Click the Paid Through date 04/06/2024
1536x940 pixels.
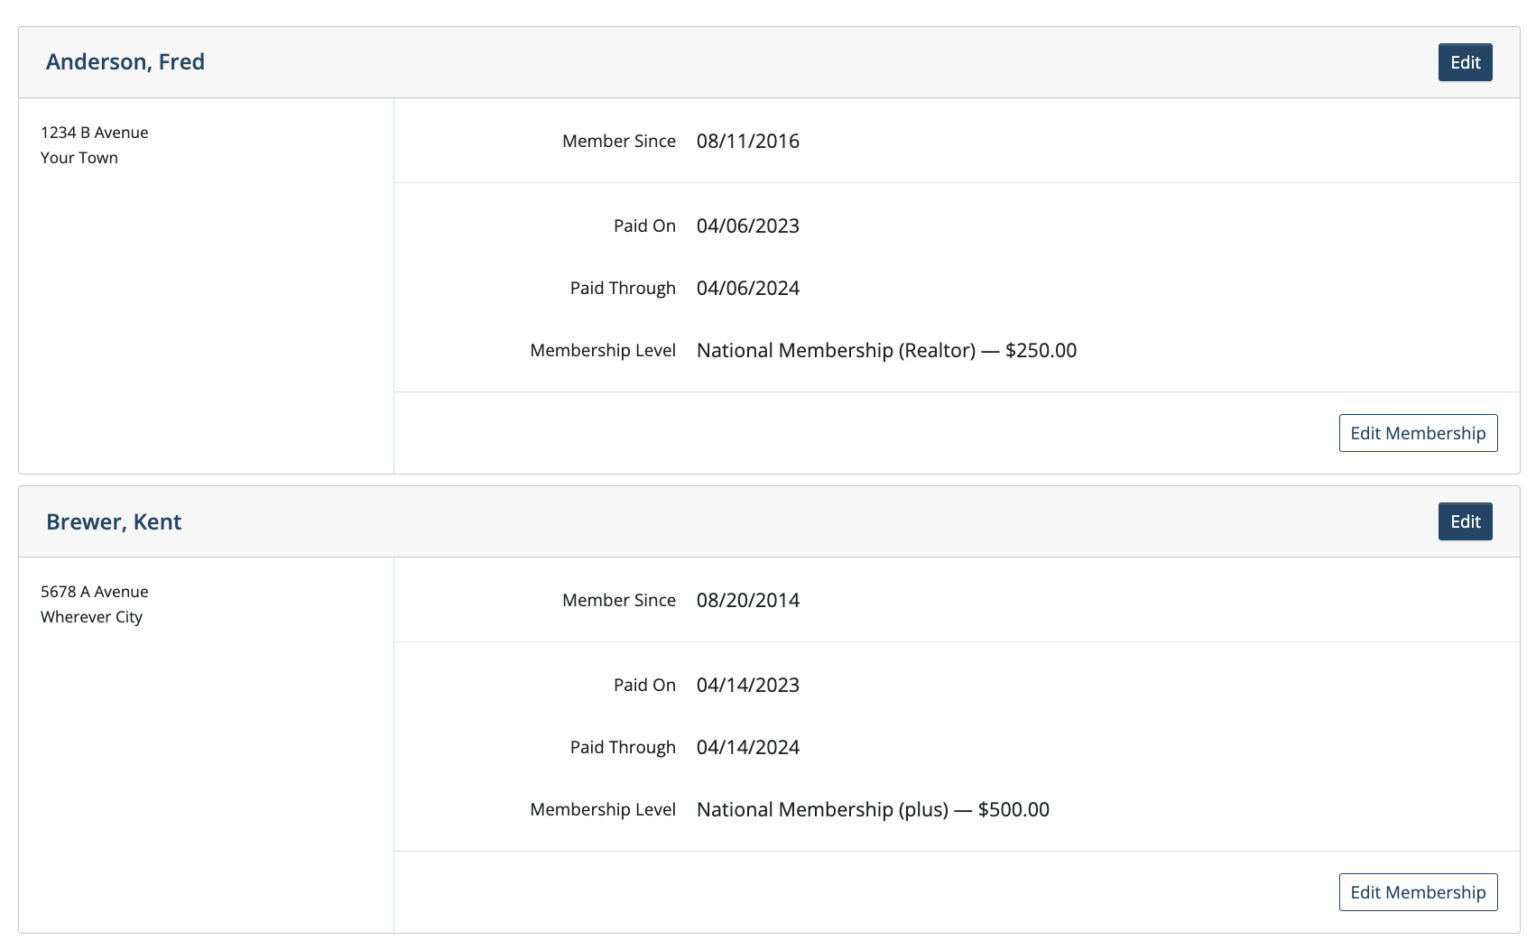tap(747, 288)
